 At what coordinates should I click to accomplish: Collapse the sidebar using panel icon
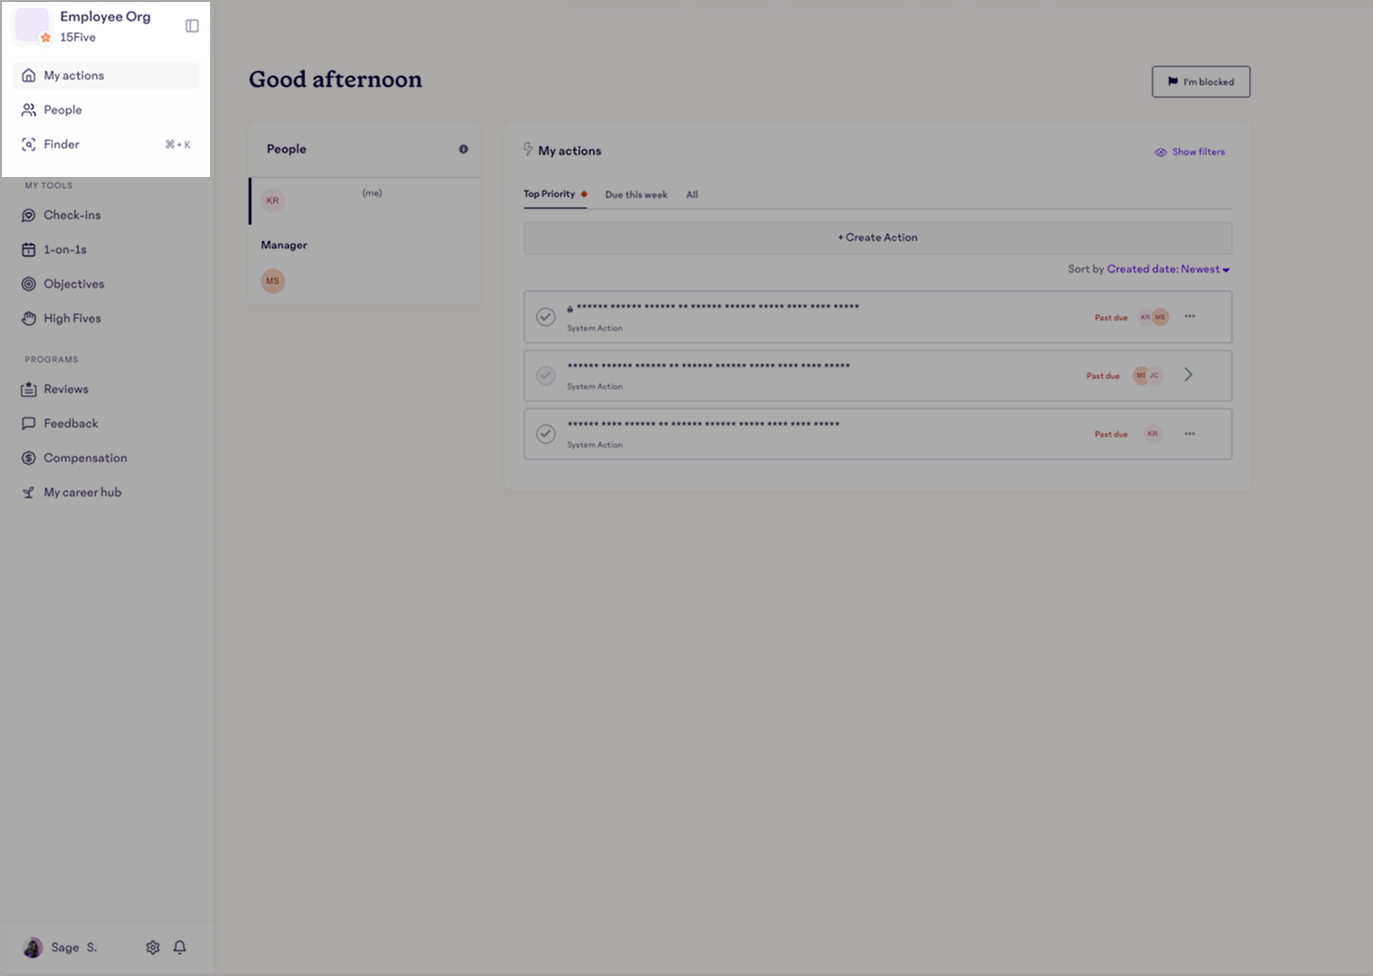pyautogui.click(x=192, y=26)
